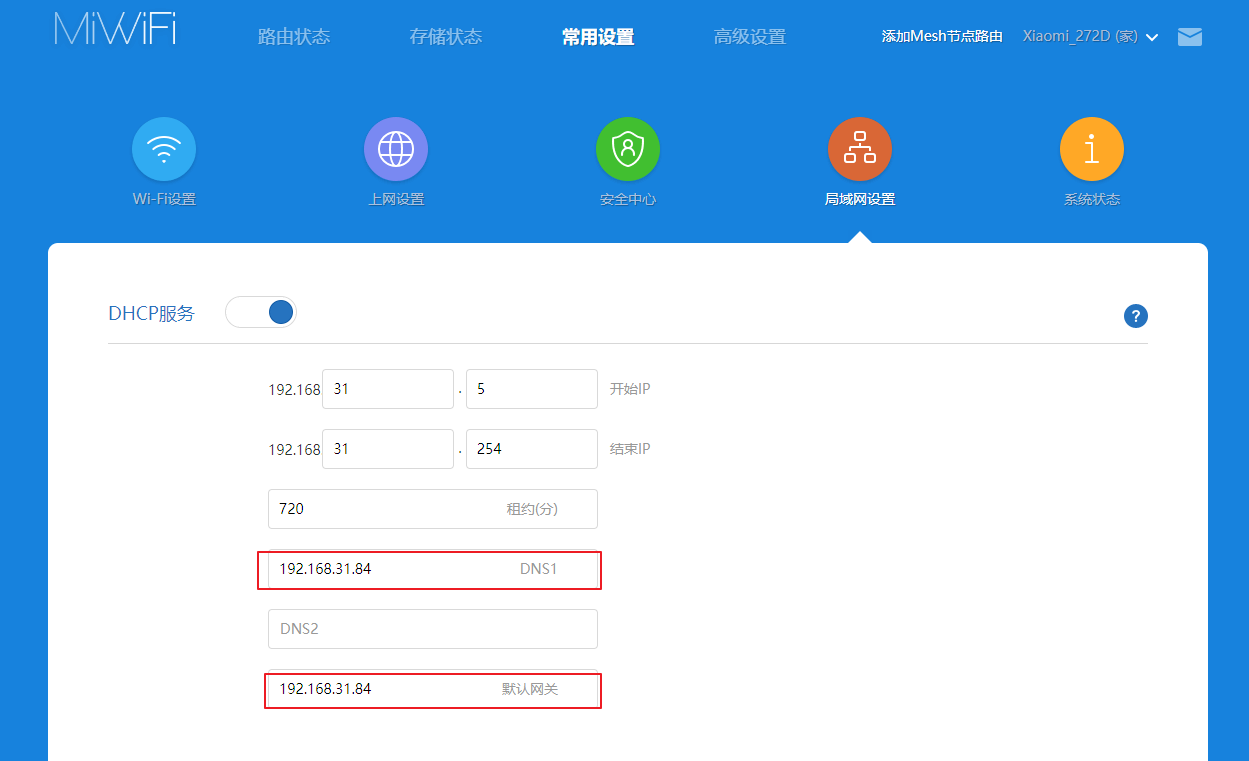Click the blue help question mark icon
This screenshot has width=1249, height=761.
(x=1135, y=316)
